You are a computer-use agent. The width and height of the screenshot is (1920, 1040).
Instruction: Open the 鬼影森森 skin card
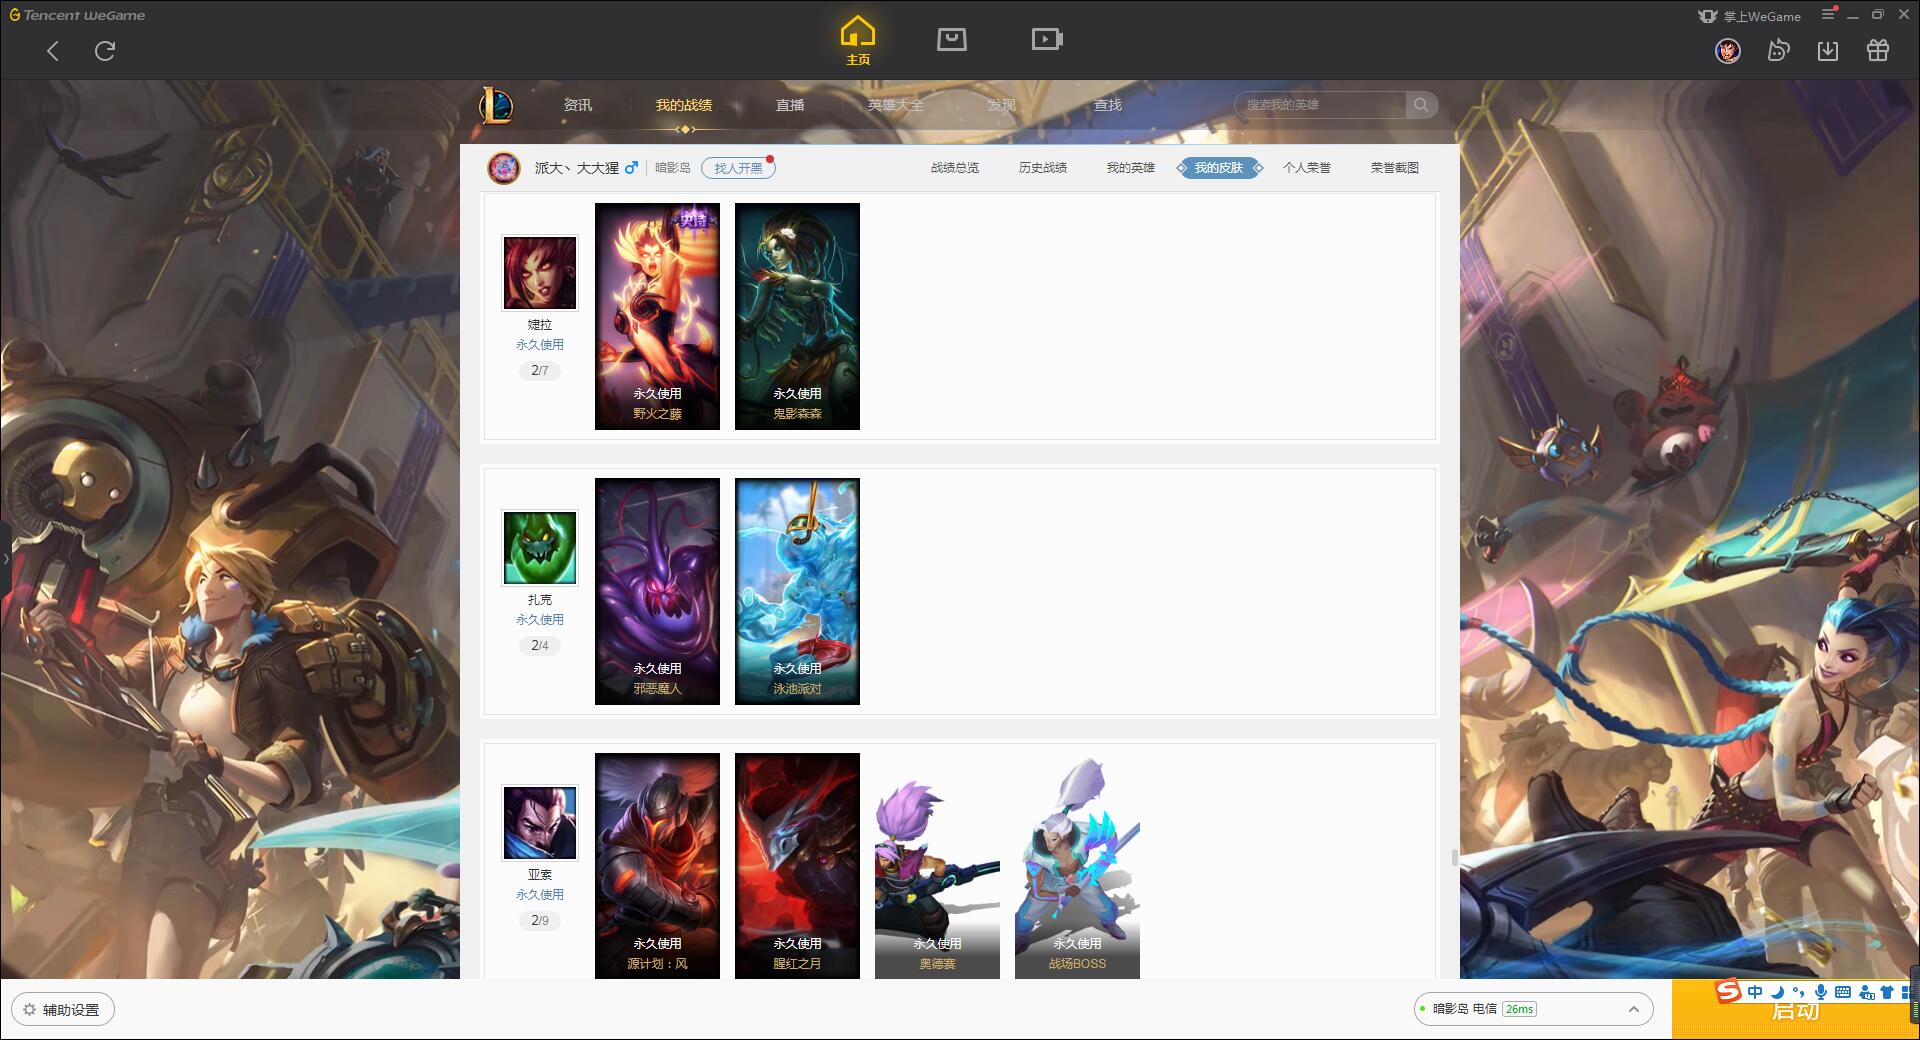(797, 316)
